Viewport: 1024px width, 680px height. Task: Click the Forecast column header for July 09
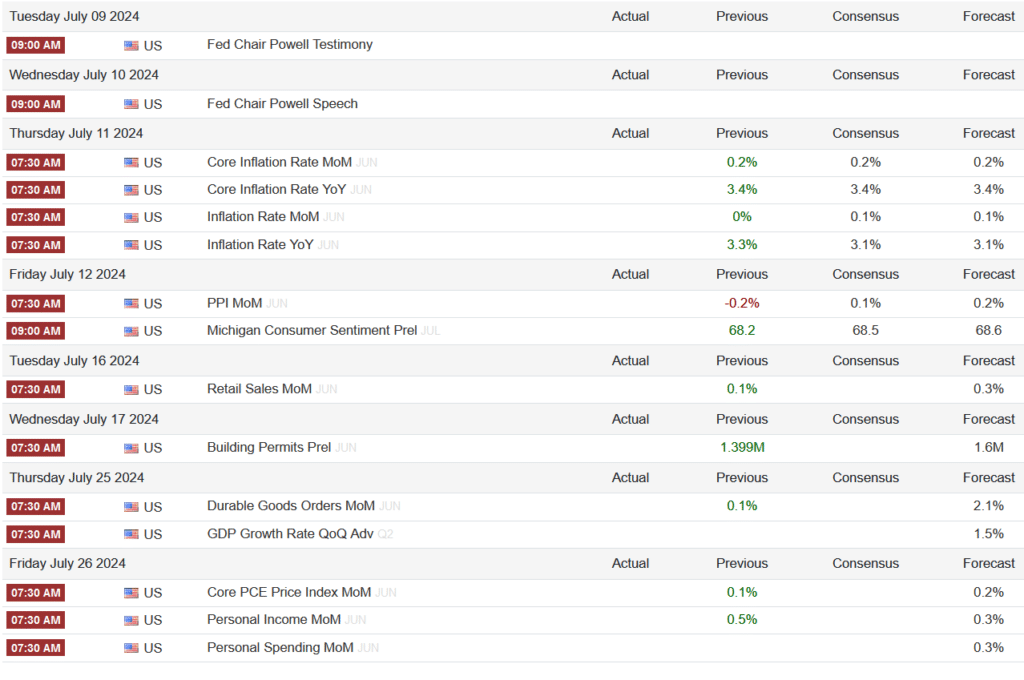pyautogui.click(x=988, y=16)
